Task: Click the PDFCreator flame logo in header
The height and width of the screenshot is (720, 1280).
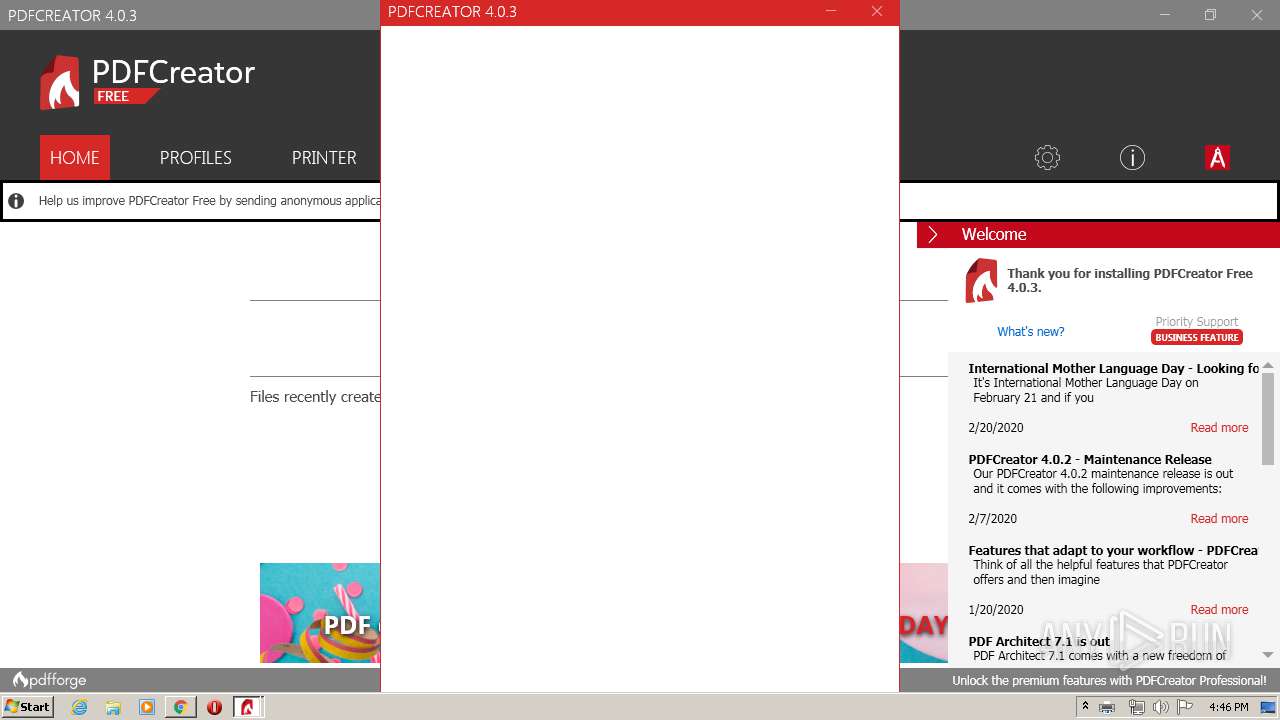Action: pos(60,82)
